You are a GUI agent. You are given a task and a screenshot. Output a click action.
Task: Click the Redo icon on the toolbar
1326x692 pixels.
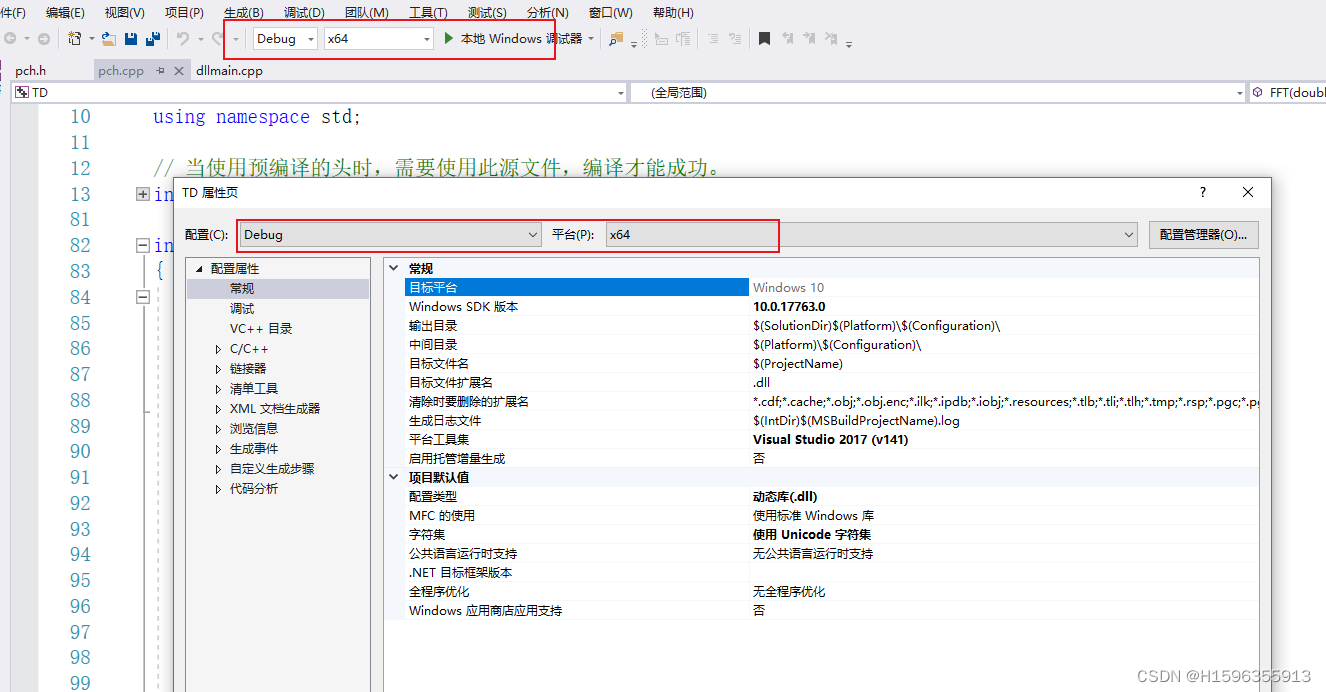pyautogui.click(x=216, y=38)
